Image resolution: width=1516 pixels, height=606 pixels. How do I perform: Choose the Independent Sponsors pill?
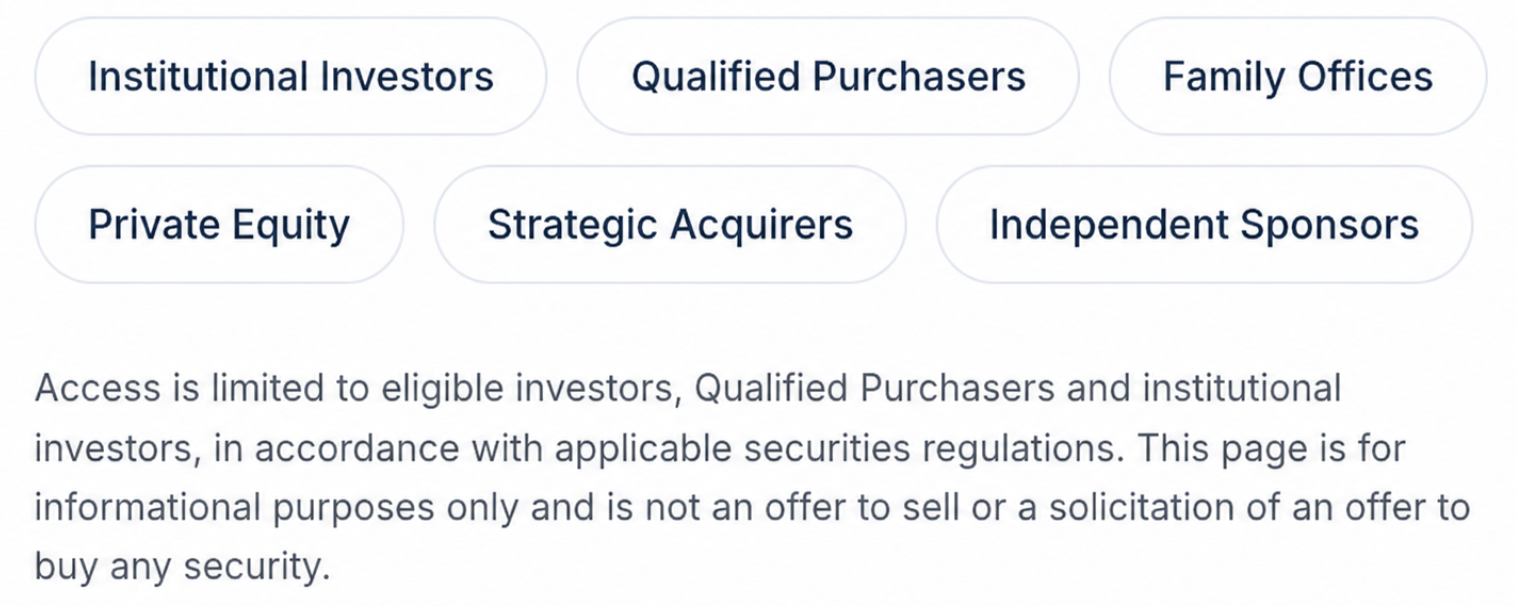point(1204,225)
